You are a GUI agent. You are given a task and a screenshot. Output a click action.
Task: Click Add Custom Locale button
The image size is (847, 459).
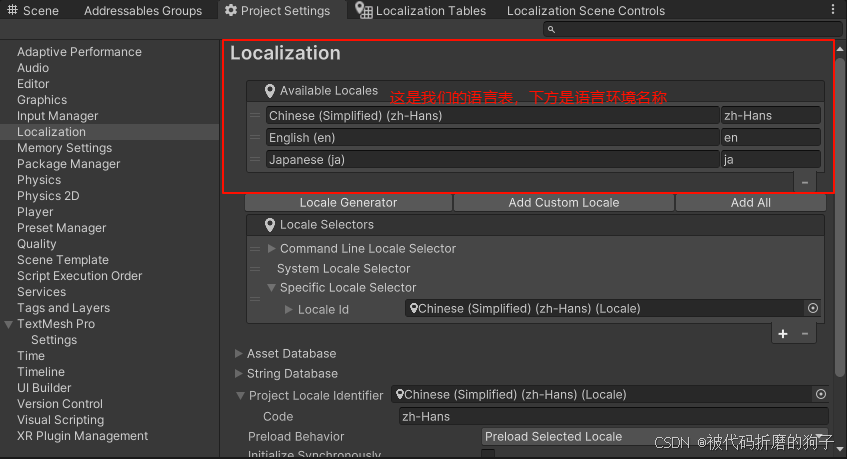pyautogui.click(x=564, y=202)
